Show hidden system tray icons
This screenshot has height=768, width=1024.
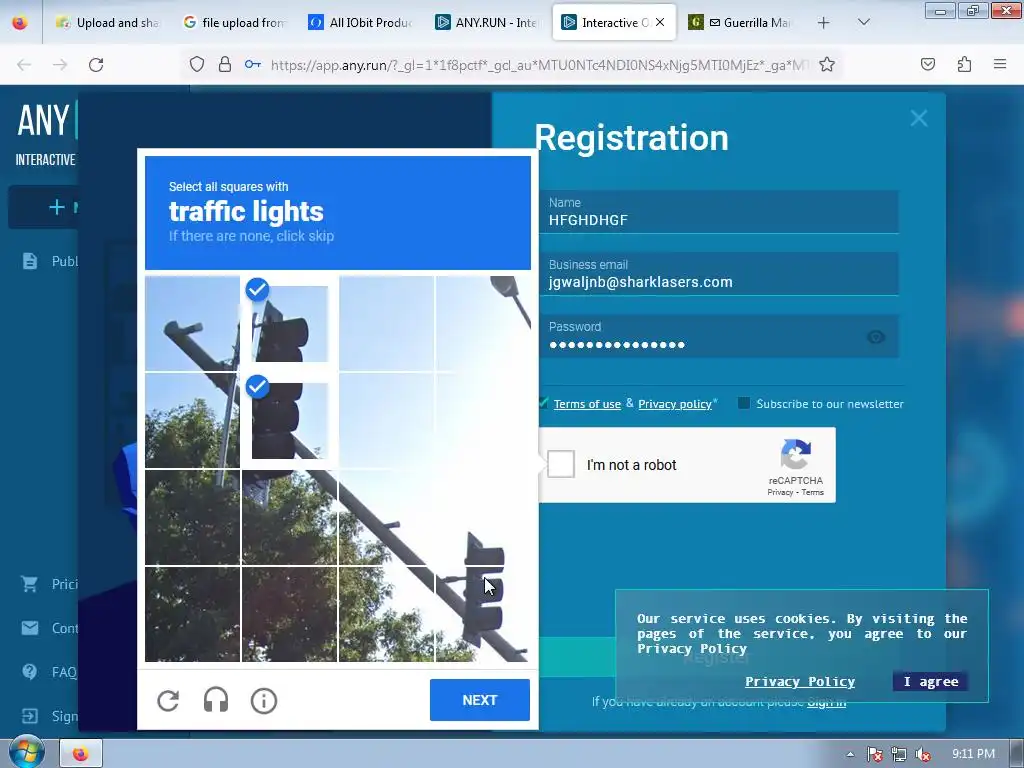(x=850, y=754)
